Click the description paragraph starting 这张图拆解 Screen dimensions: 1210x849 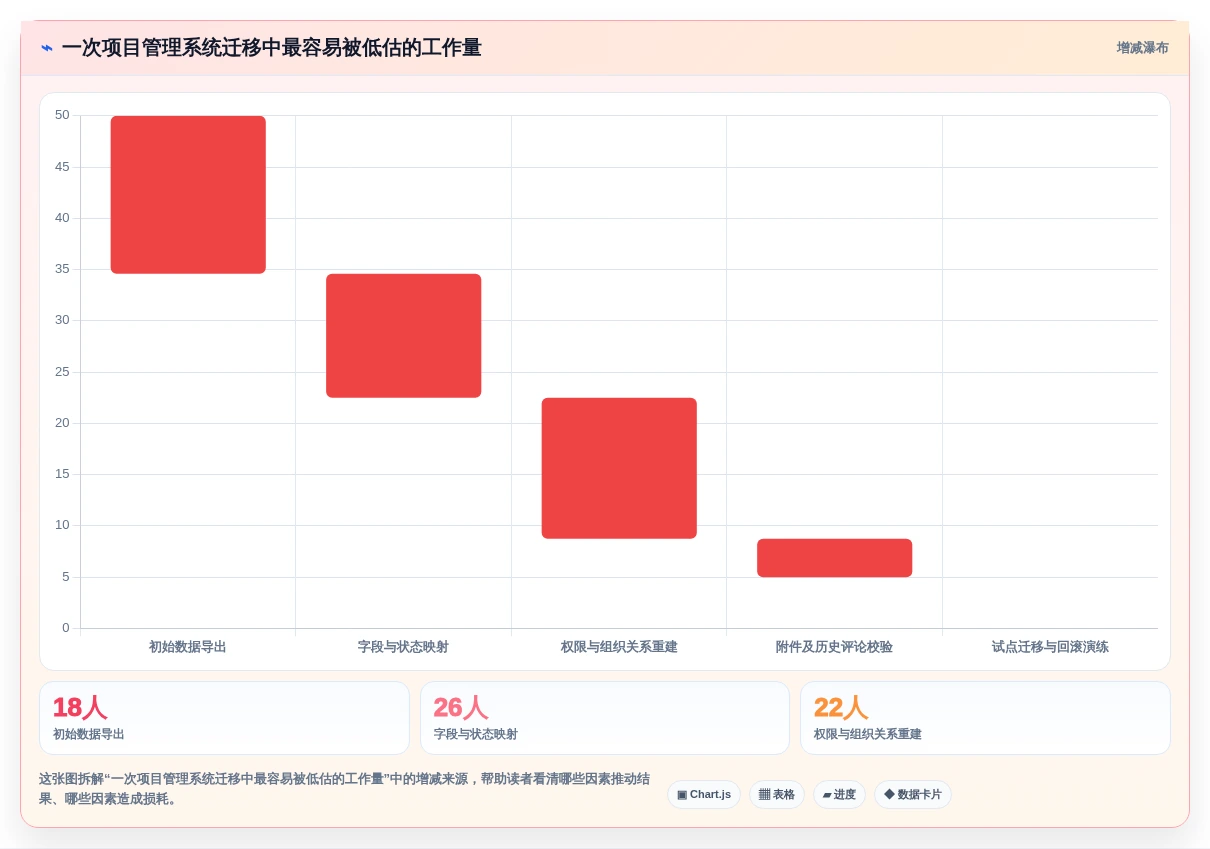click(345, 789)
